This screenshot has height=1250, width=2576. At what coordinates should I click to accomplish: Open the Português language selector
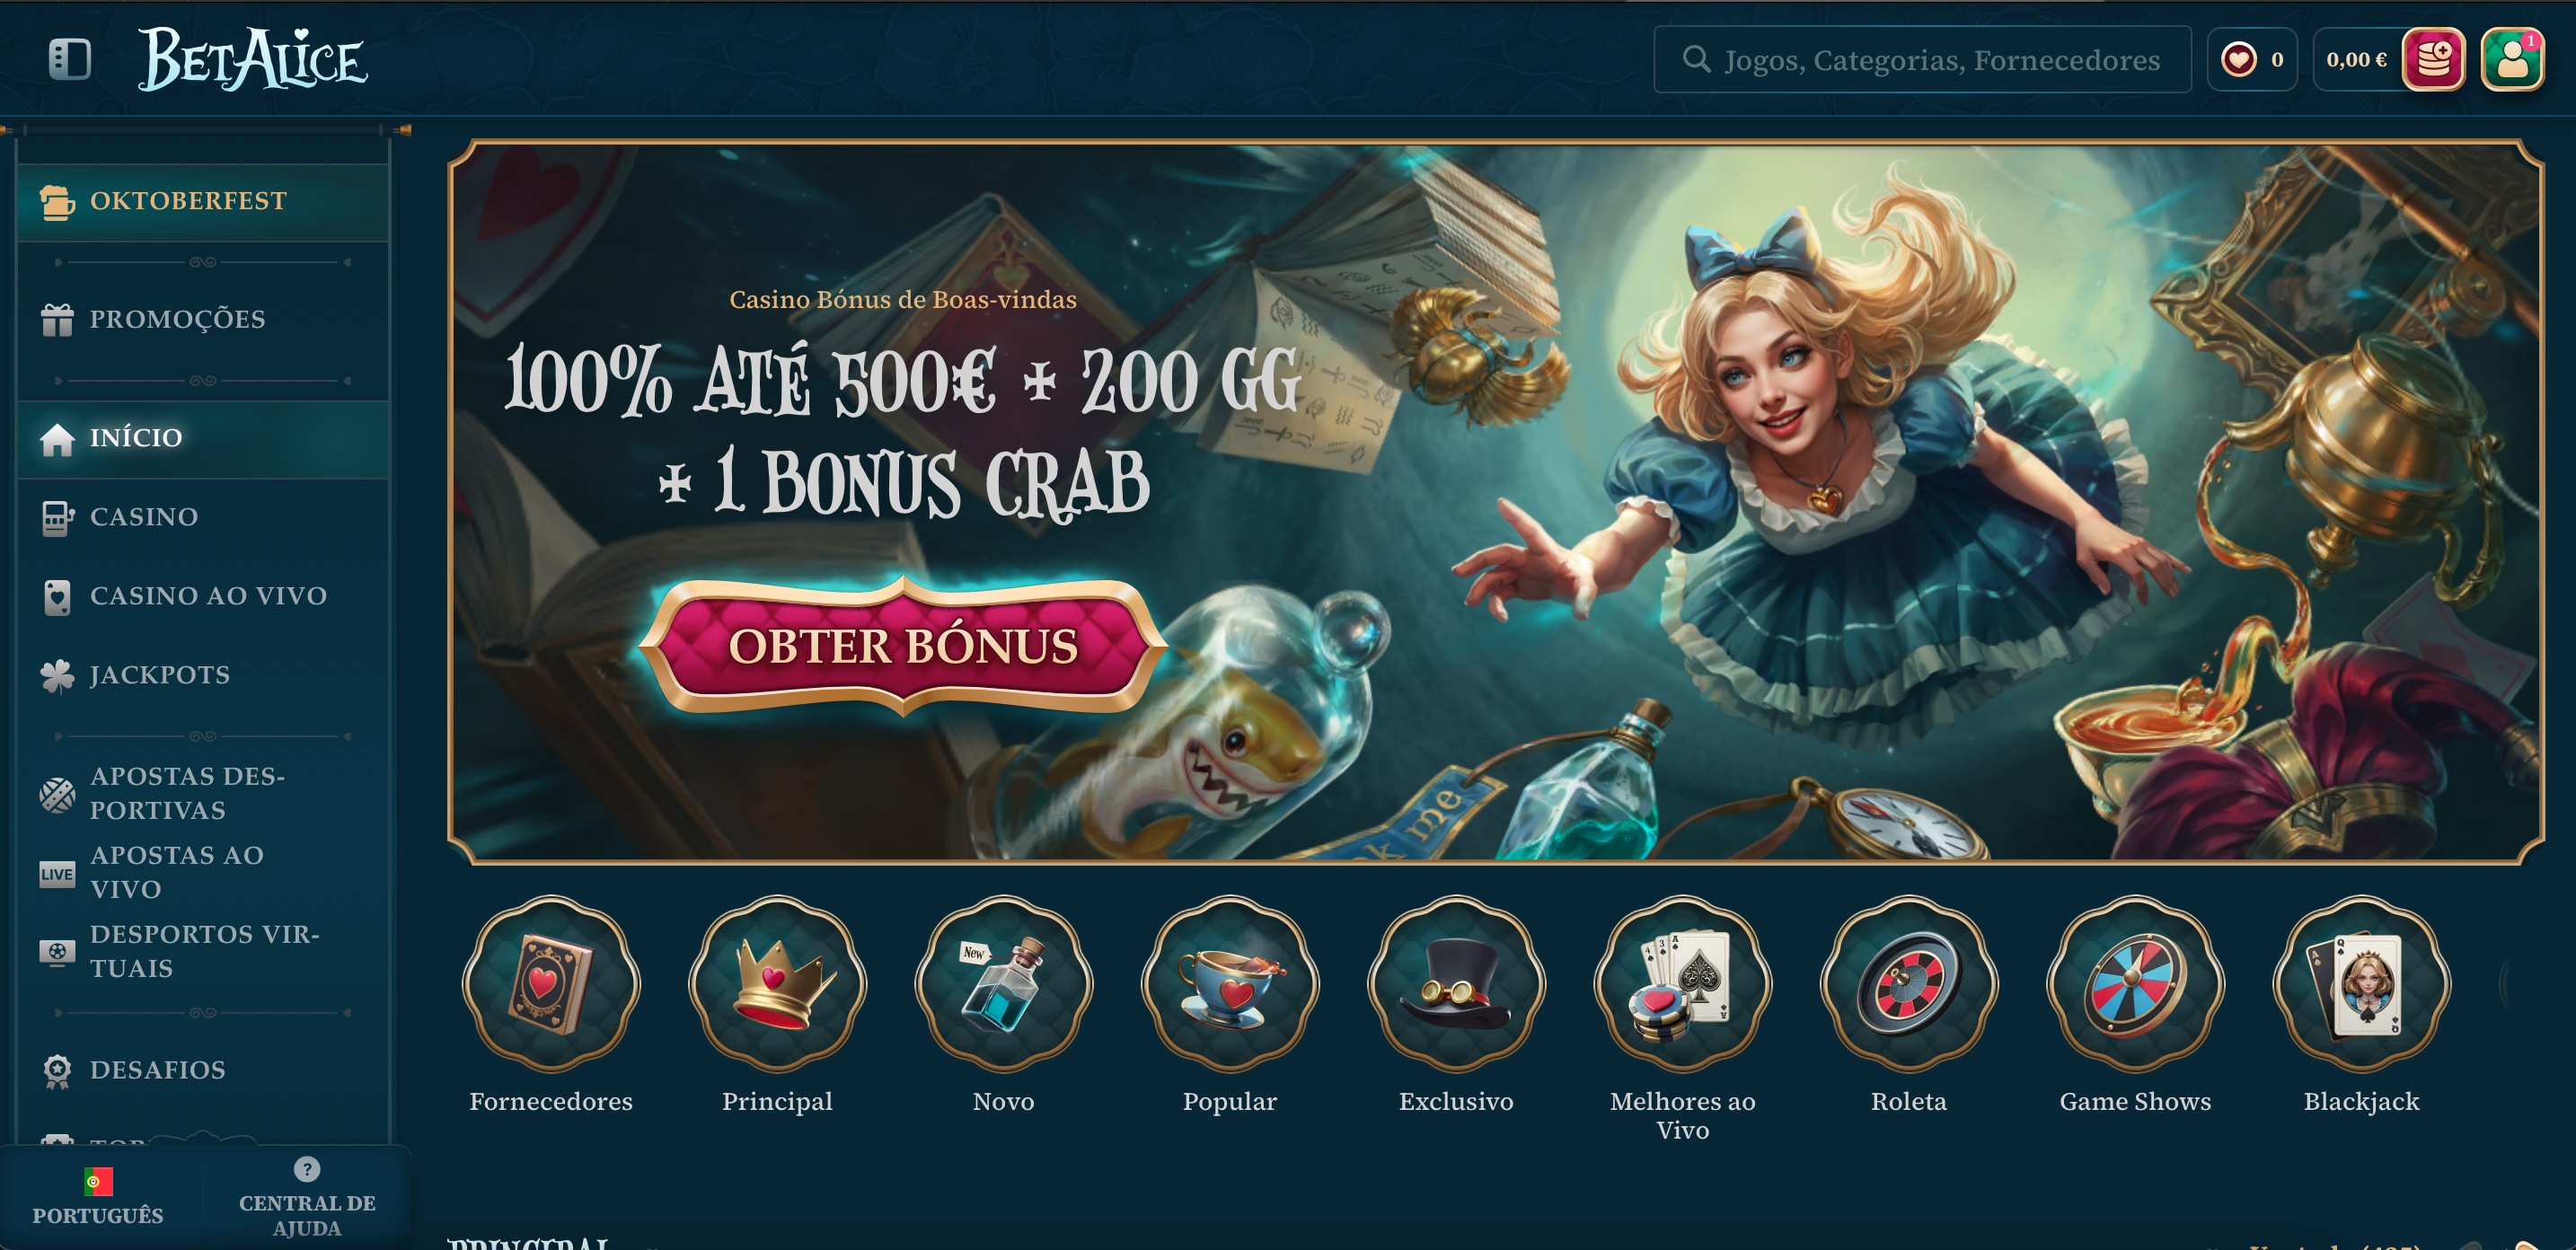pyautogui.click(x=98, y=1197)
